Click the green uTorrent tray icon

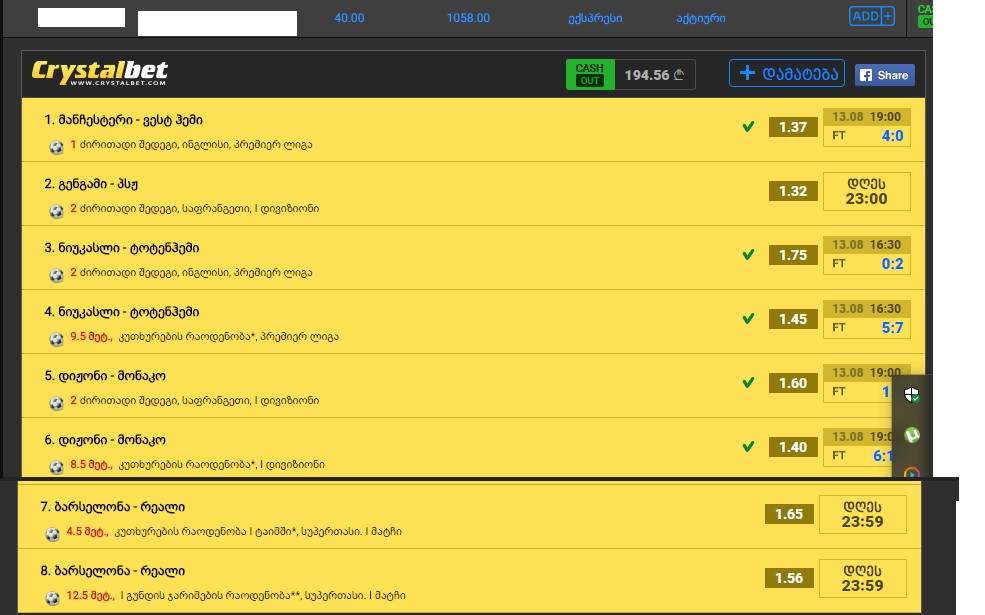(912, 435)
